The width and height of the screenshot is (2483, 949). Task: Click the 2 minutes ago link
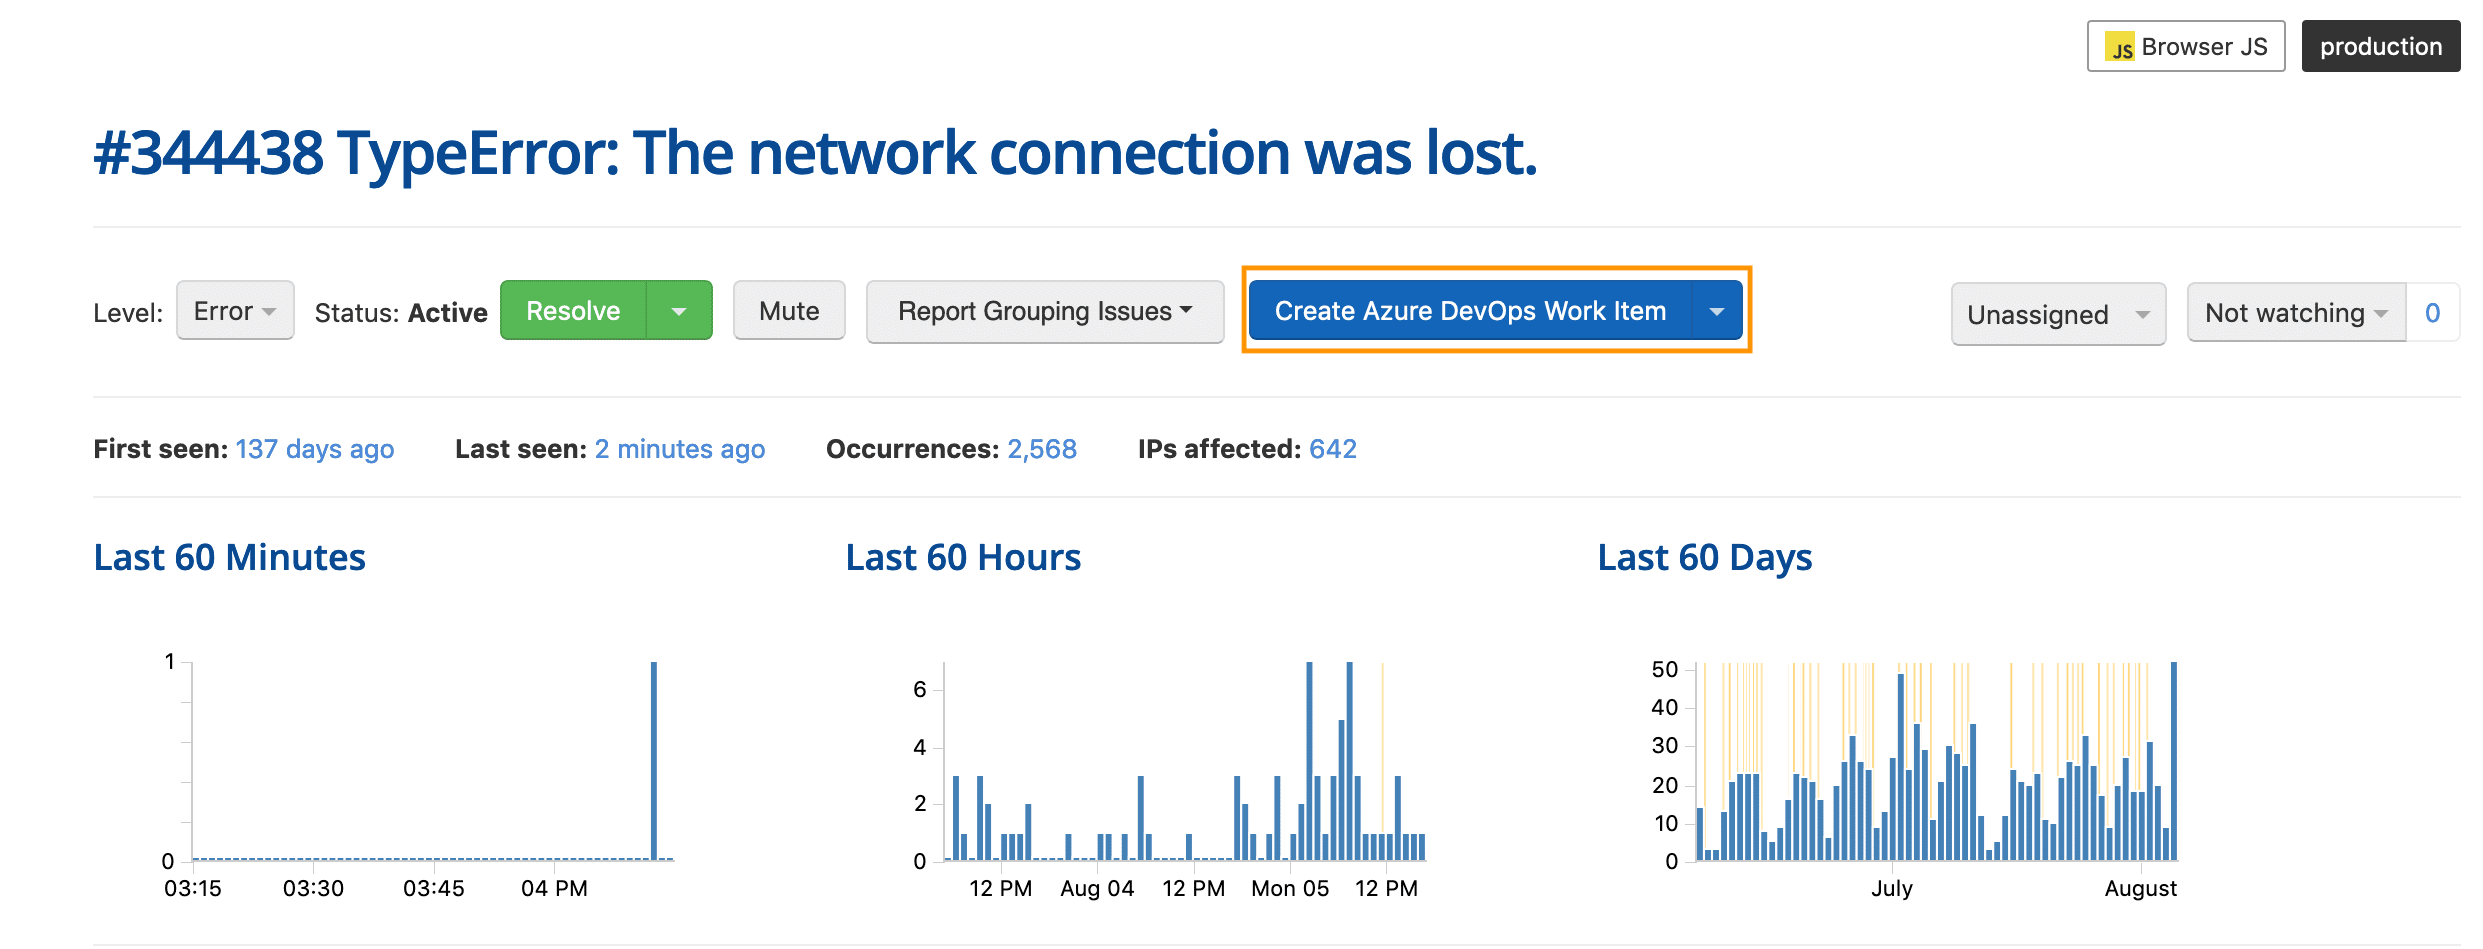[680, 449]
